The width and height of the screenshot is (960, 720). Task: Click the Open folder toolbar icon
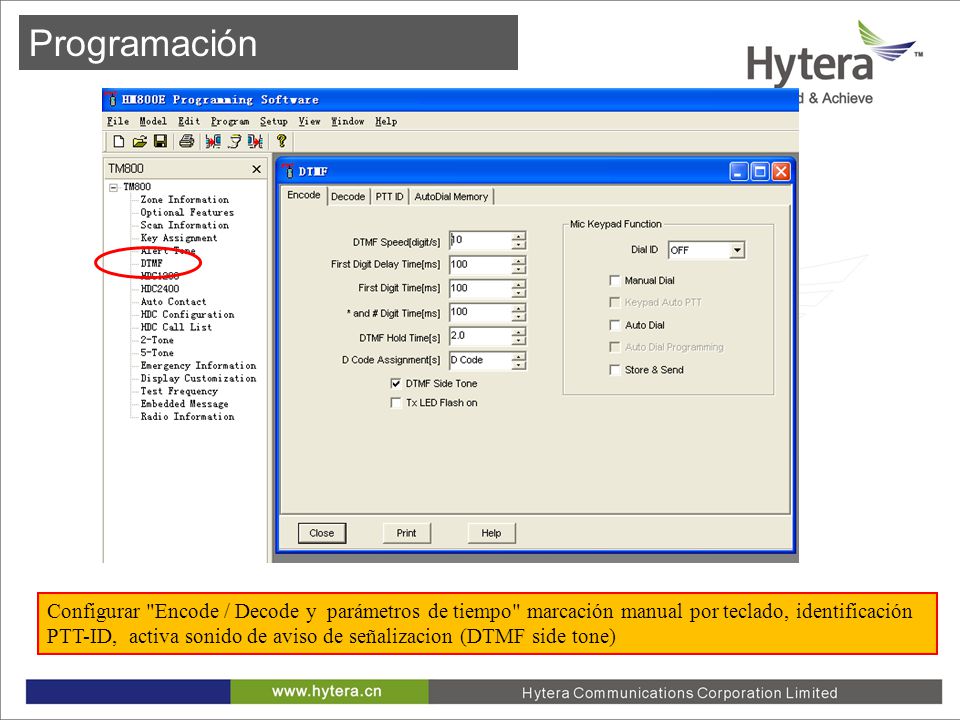140,142
